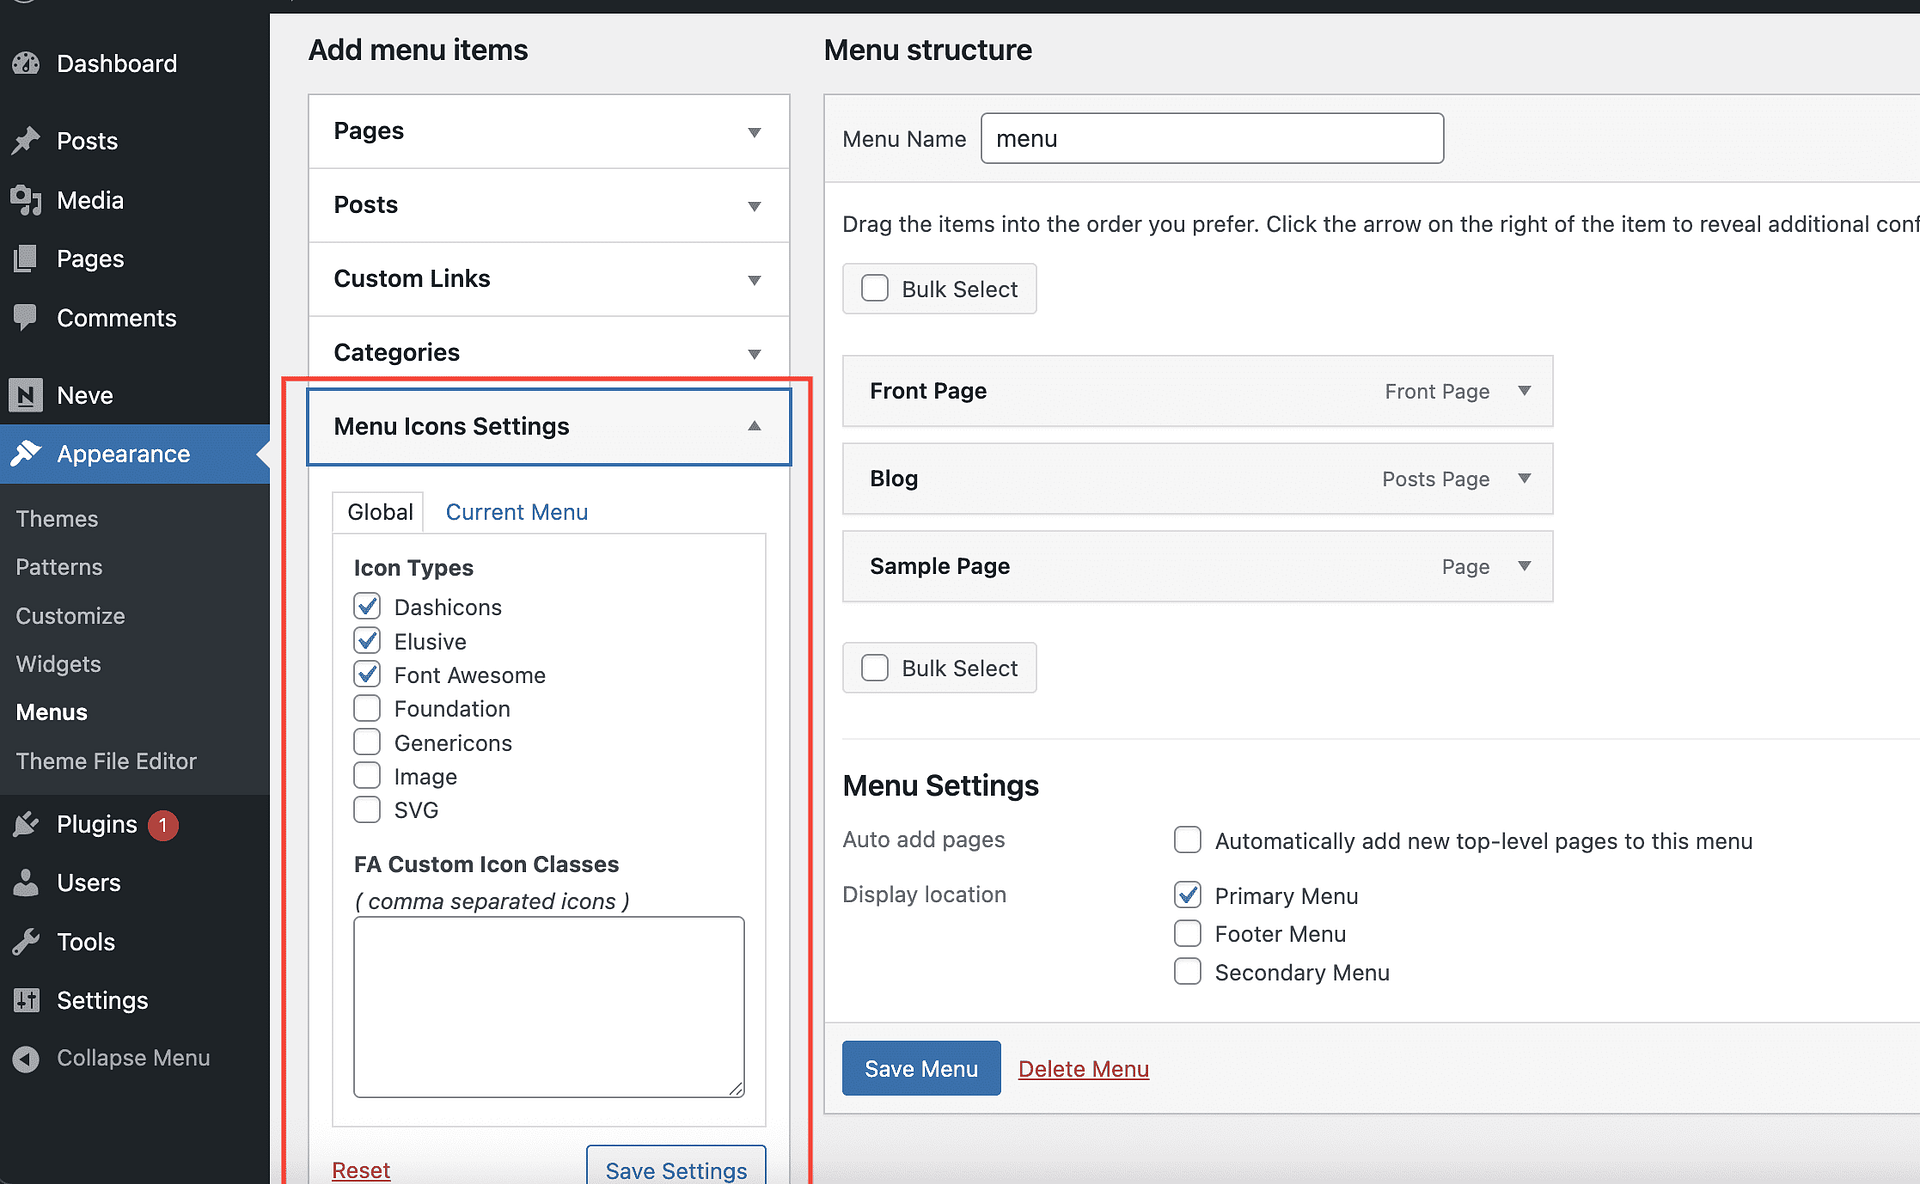Image resolution: width=1920 pixels, height=1184 pixels.
Task: Check the Footer Menu display location
Action: click(x=1187, y=933)
